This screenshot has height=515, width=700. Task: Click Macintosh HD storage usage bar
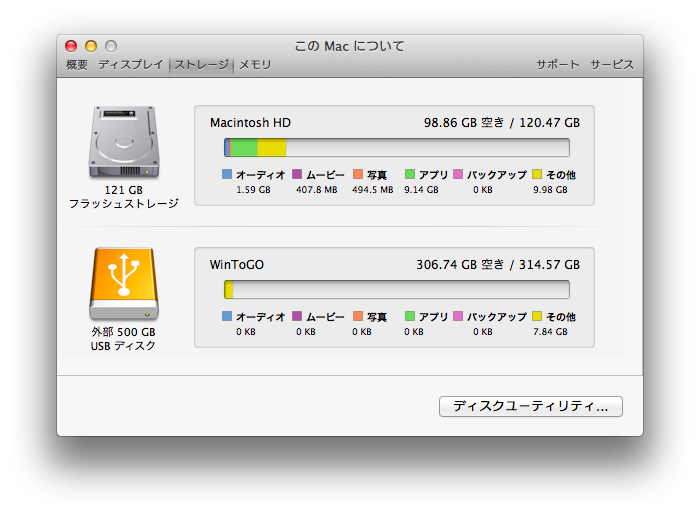pyautogui.click(x=397, y=147)
